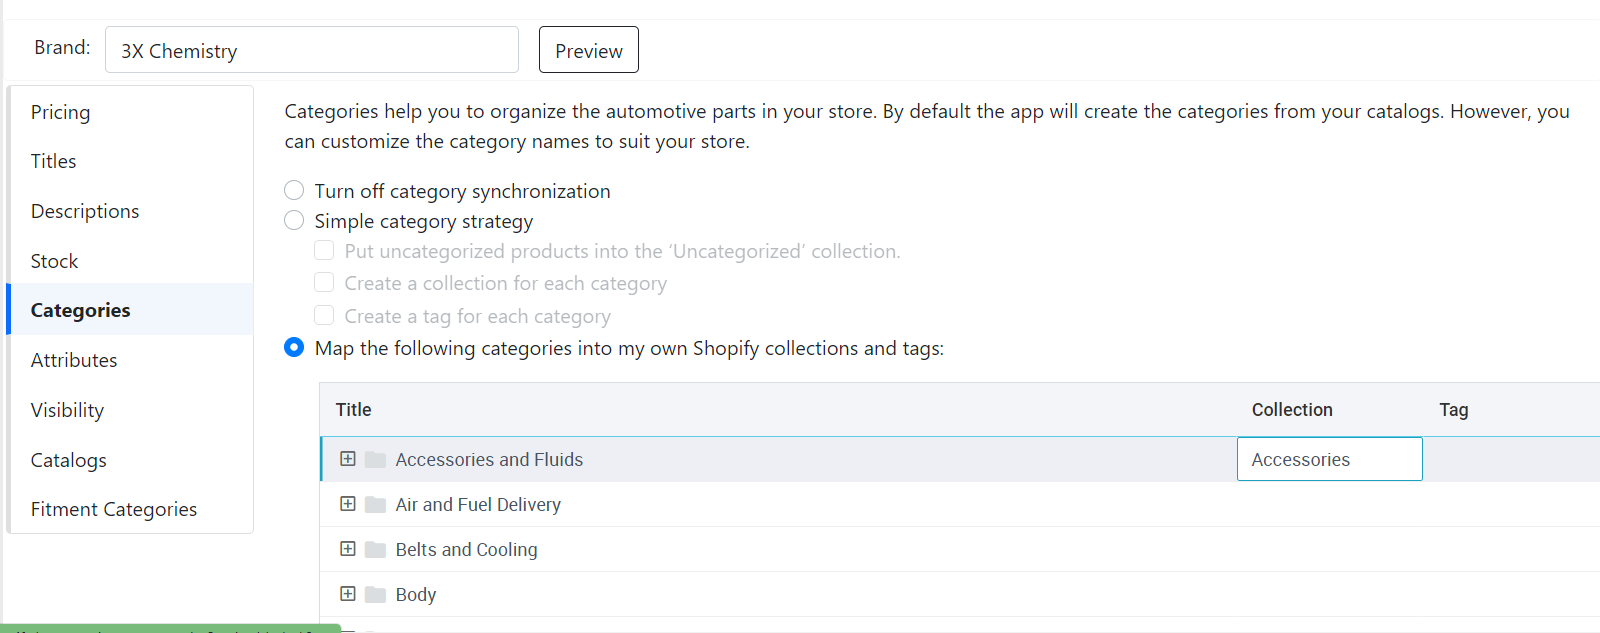Click the folder icon beside Accessories and Fluids
The height and width of the screenshot is (633, 1600).
pos(375,460)
